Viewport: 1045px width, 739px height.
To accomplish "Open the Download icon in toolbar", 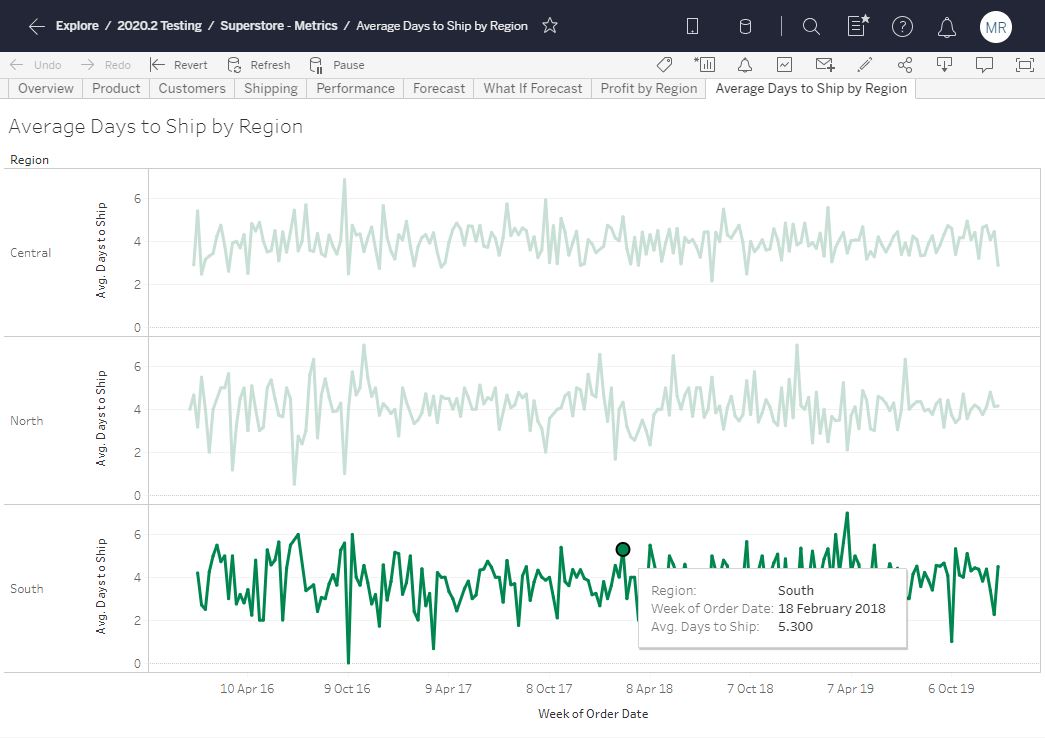I will (x=944, y=65).
